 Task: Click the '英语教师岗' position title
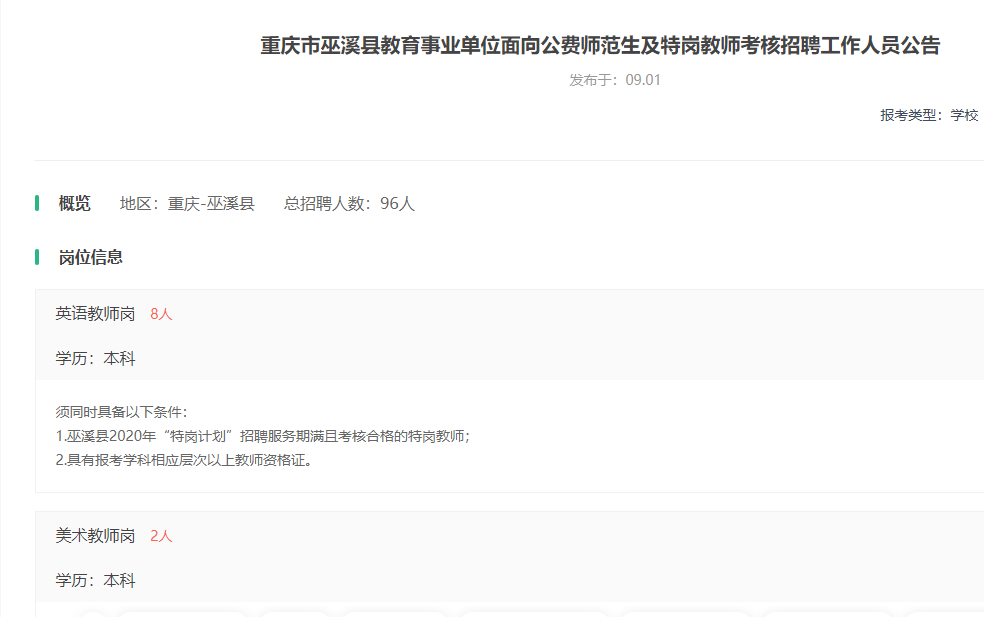[95, 314]
